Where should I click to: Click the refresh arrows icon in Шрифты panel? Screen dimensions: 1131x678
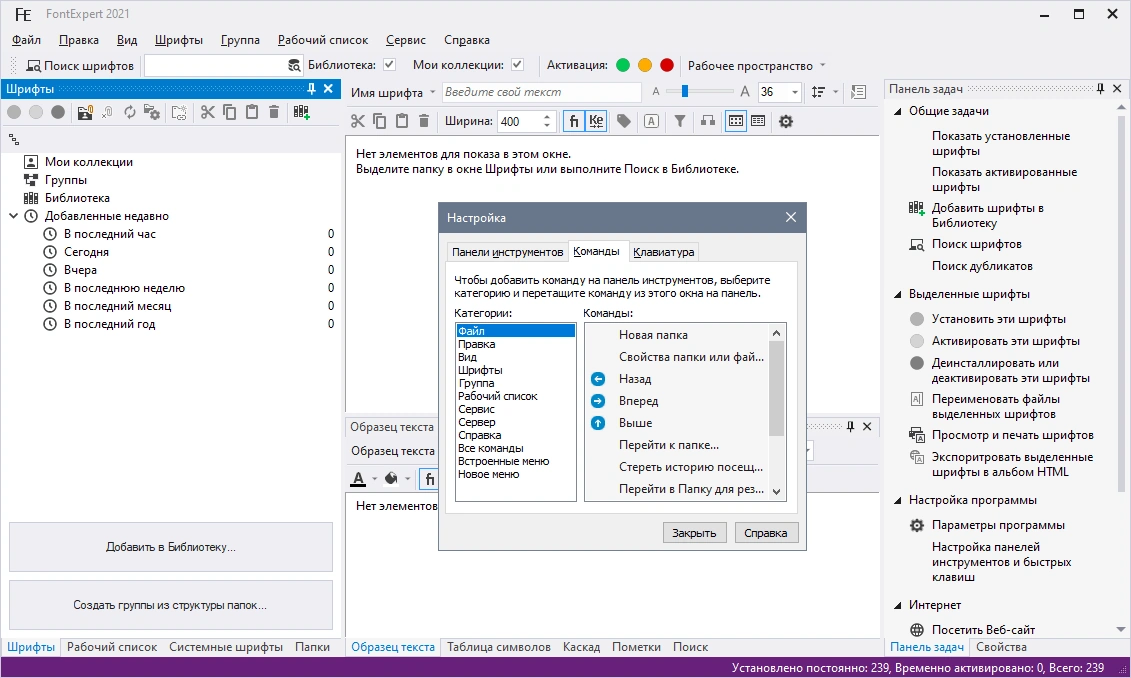tap(130, 112)
